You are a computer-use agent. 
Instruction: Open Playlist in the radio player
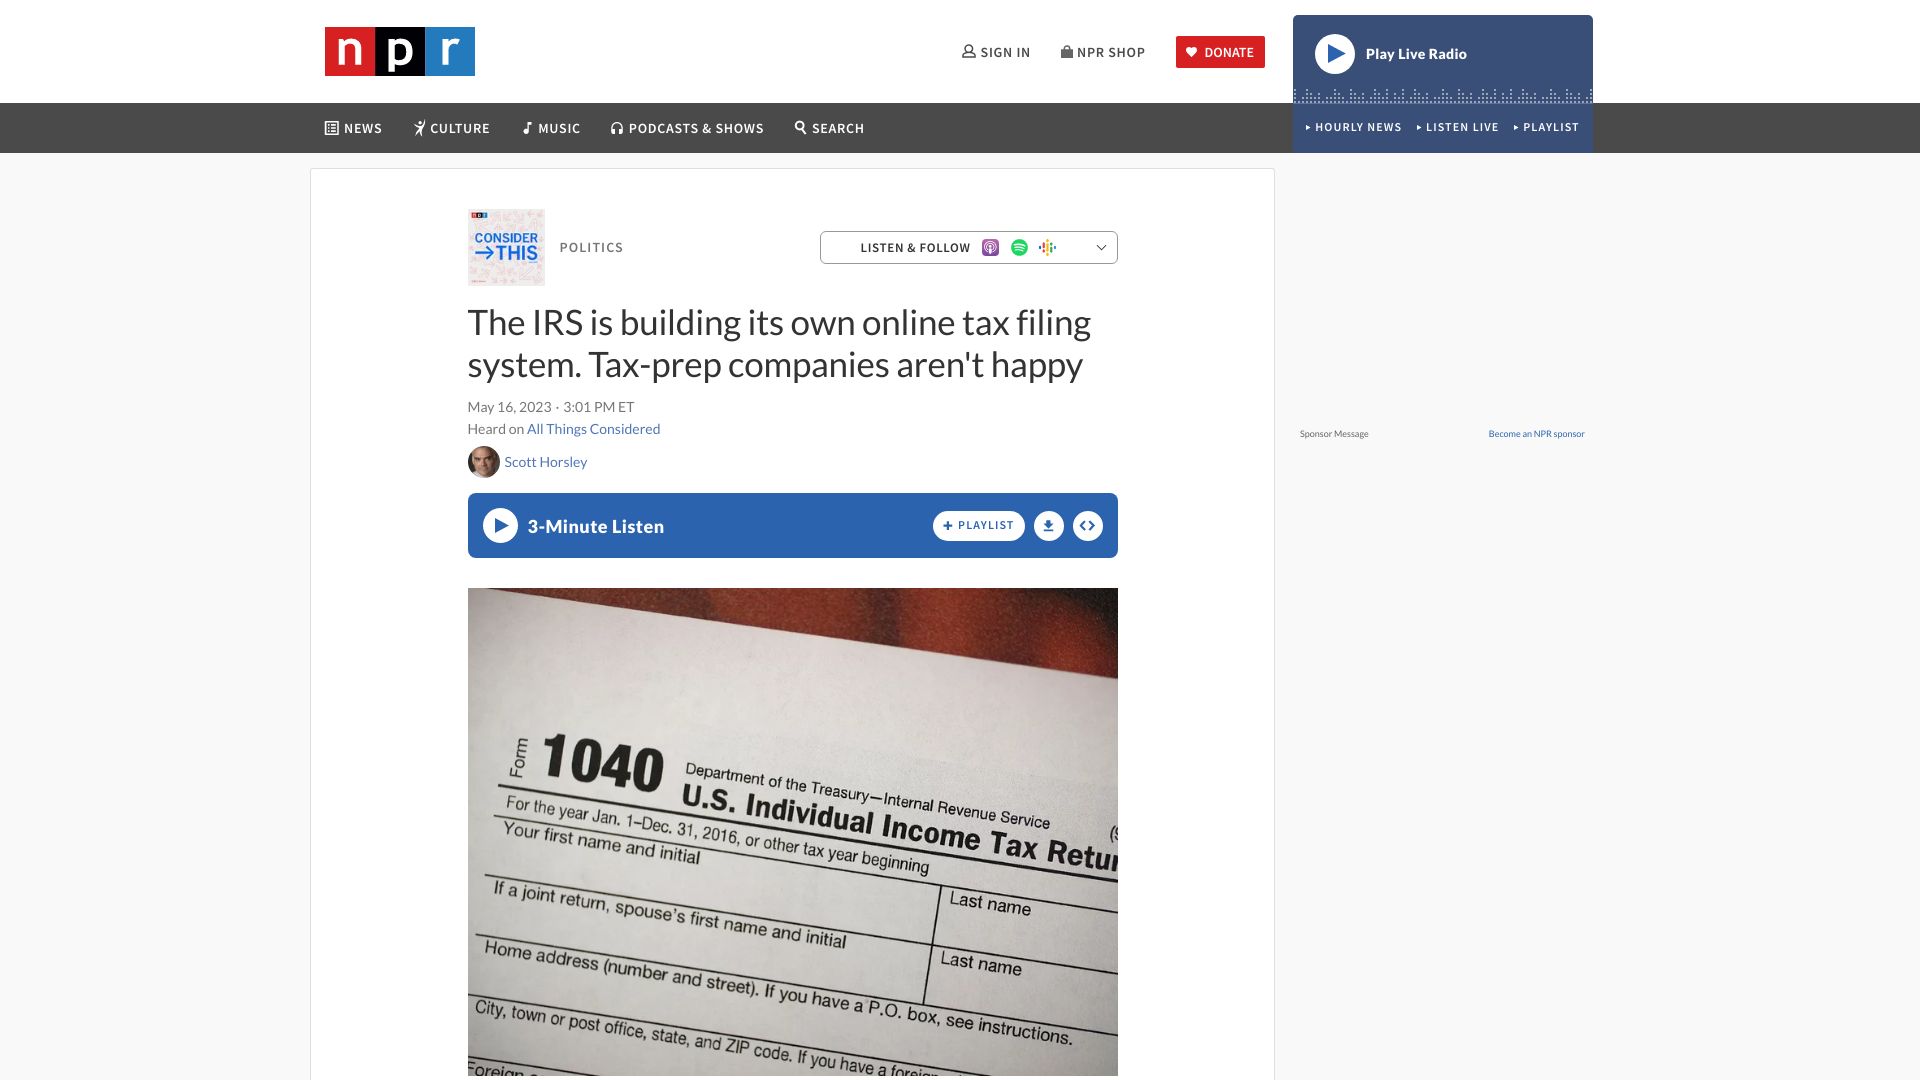pos(1546,127)
